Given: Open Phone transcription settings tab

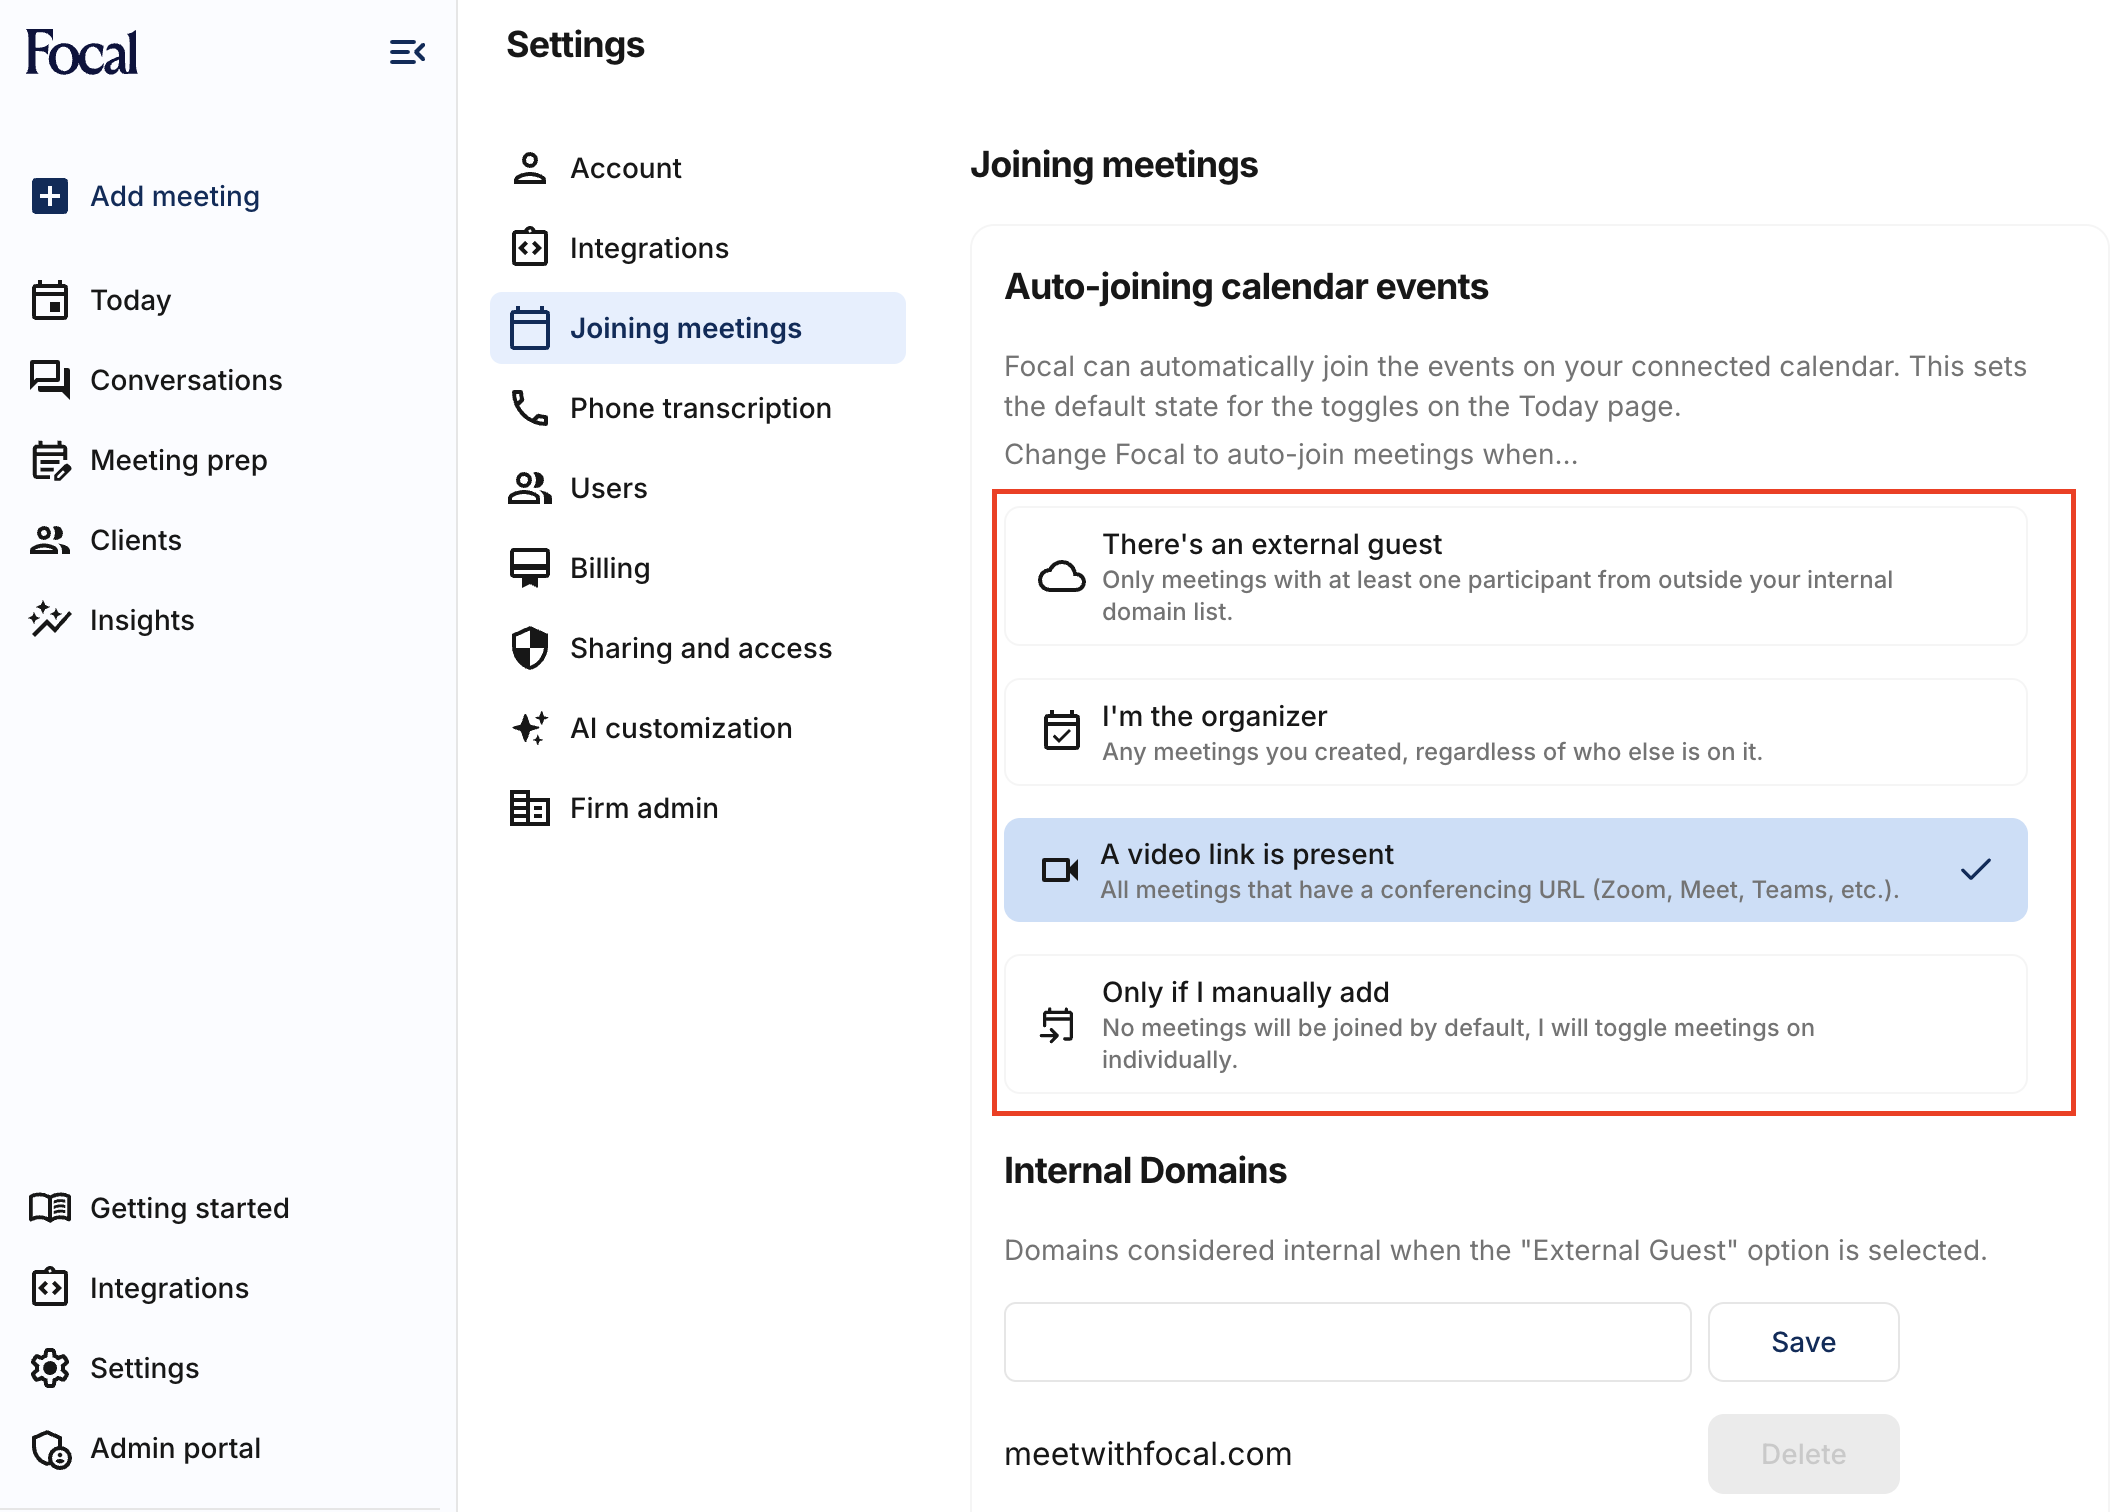Looking at the screenshot, I should 699,408.
